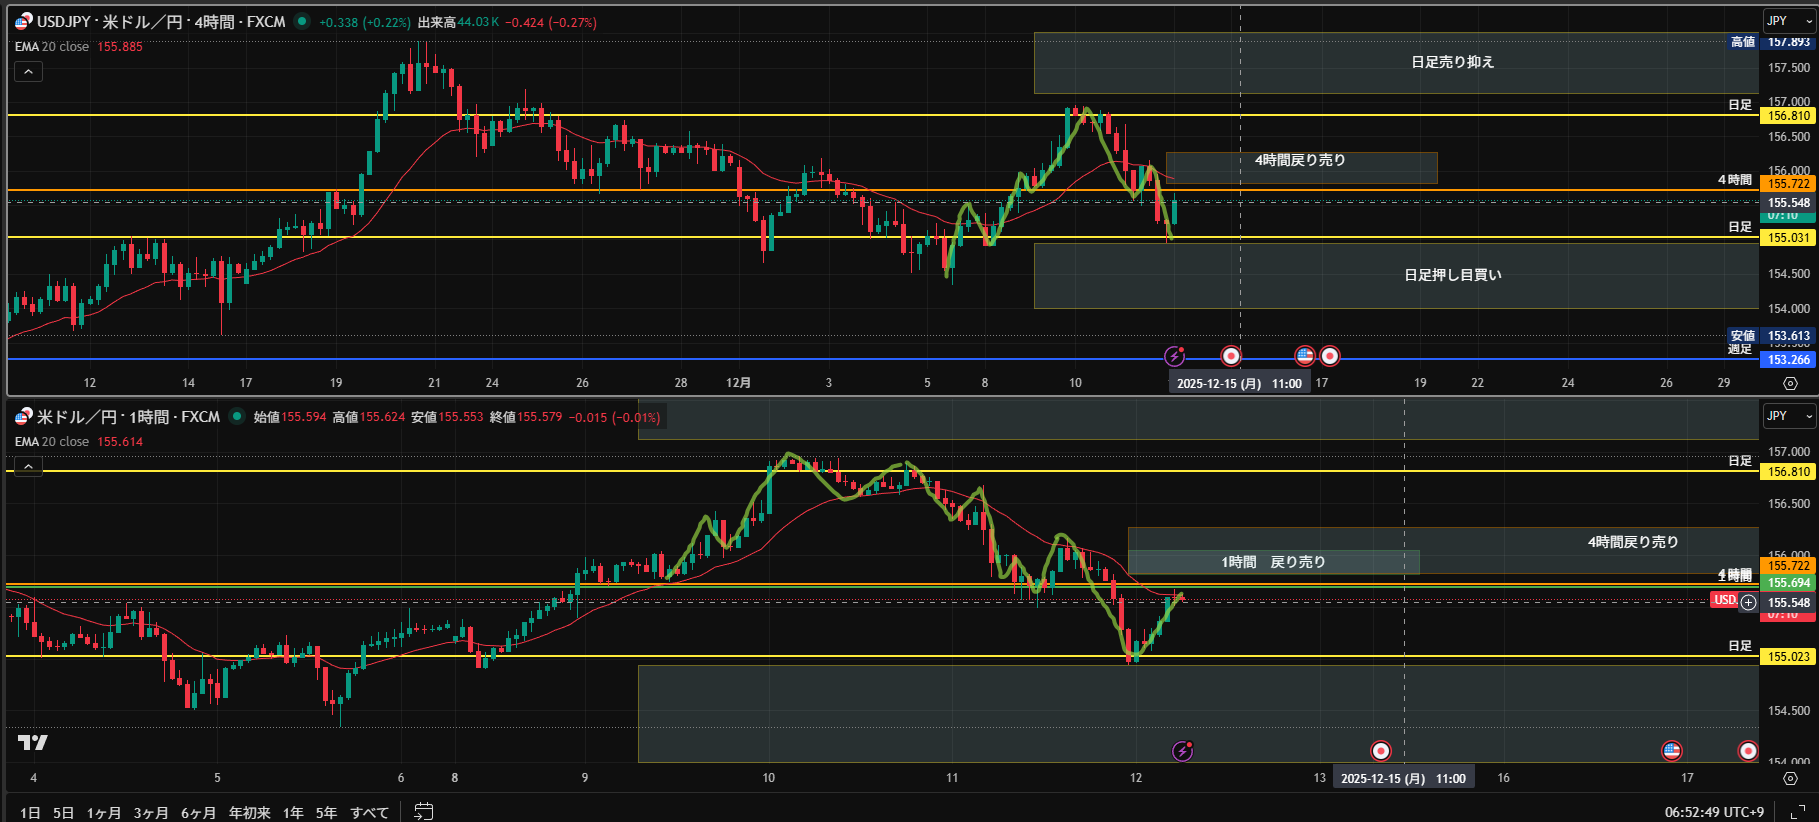Open the JPY currency dropdown on upper chart
1819x822 pixels.
[x=1788, y=21]
